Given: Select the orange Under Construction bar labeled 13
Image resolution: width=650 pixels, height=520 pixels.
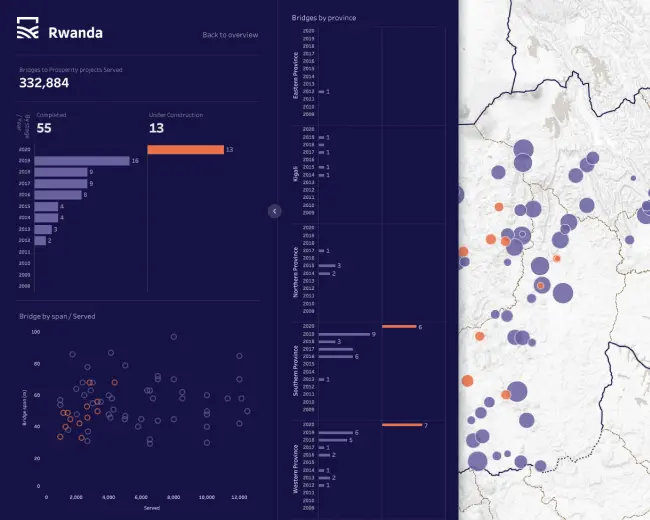Looking at the screenshot, I should click(185, 150).
